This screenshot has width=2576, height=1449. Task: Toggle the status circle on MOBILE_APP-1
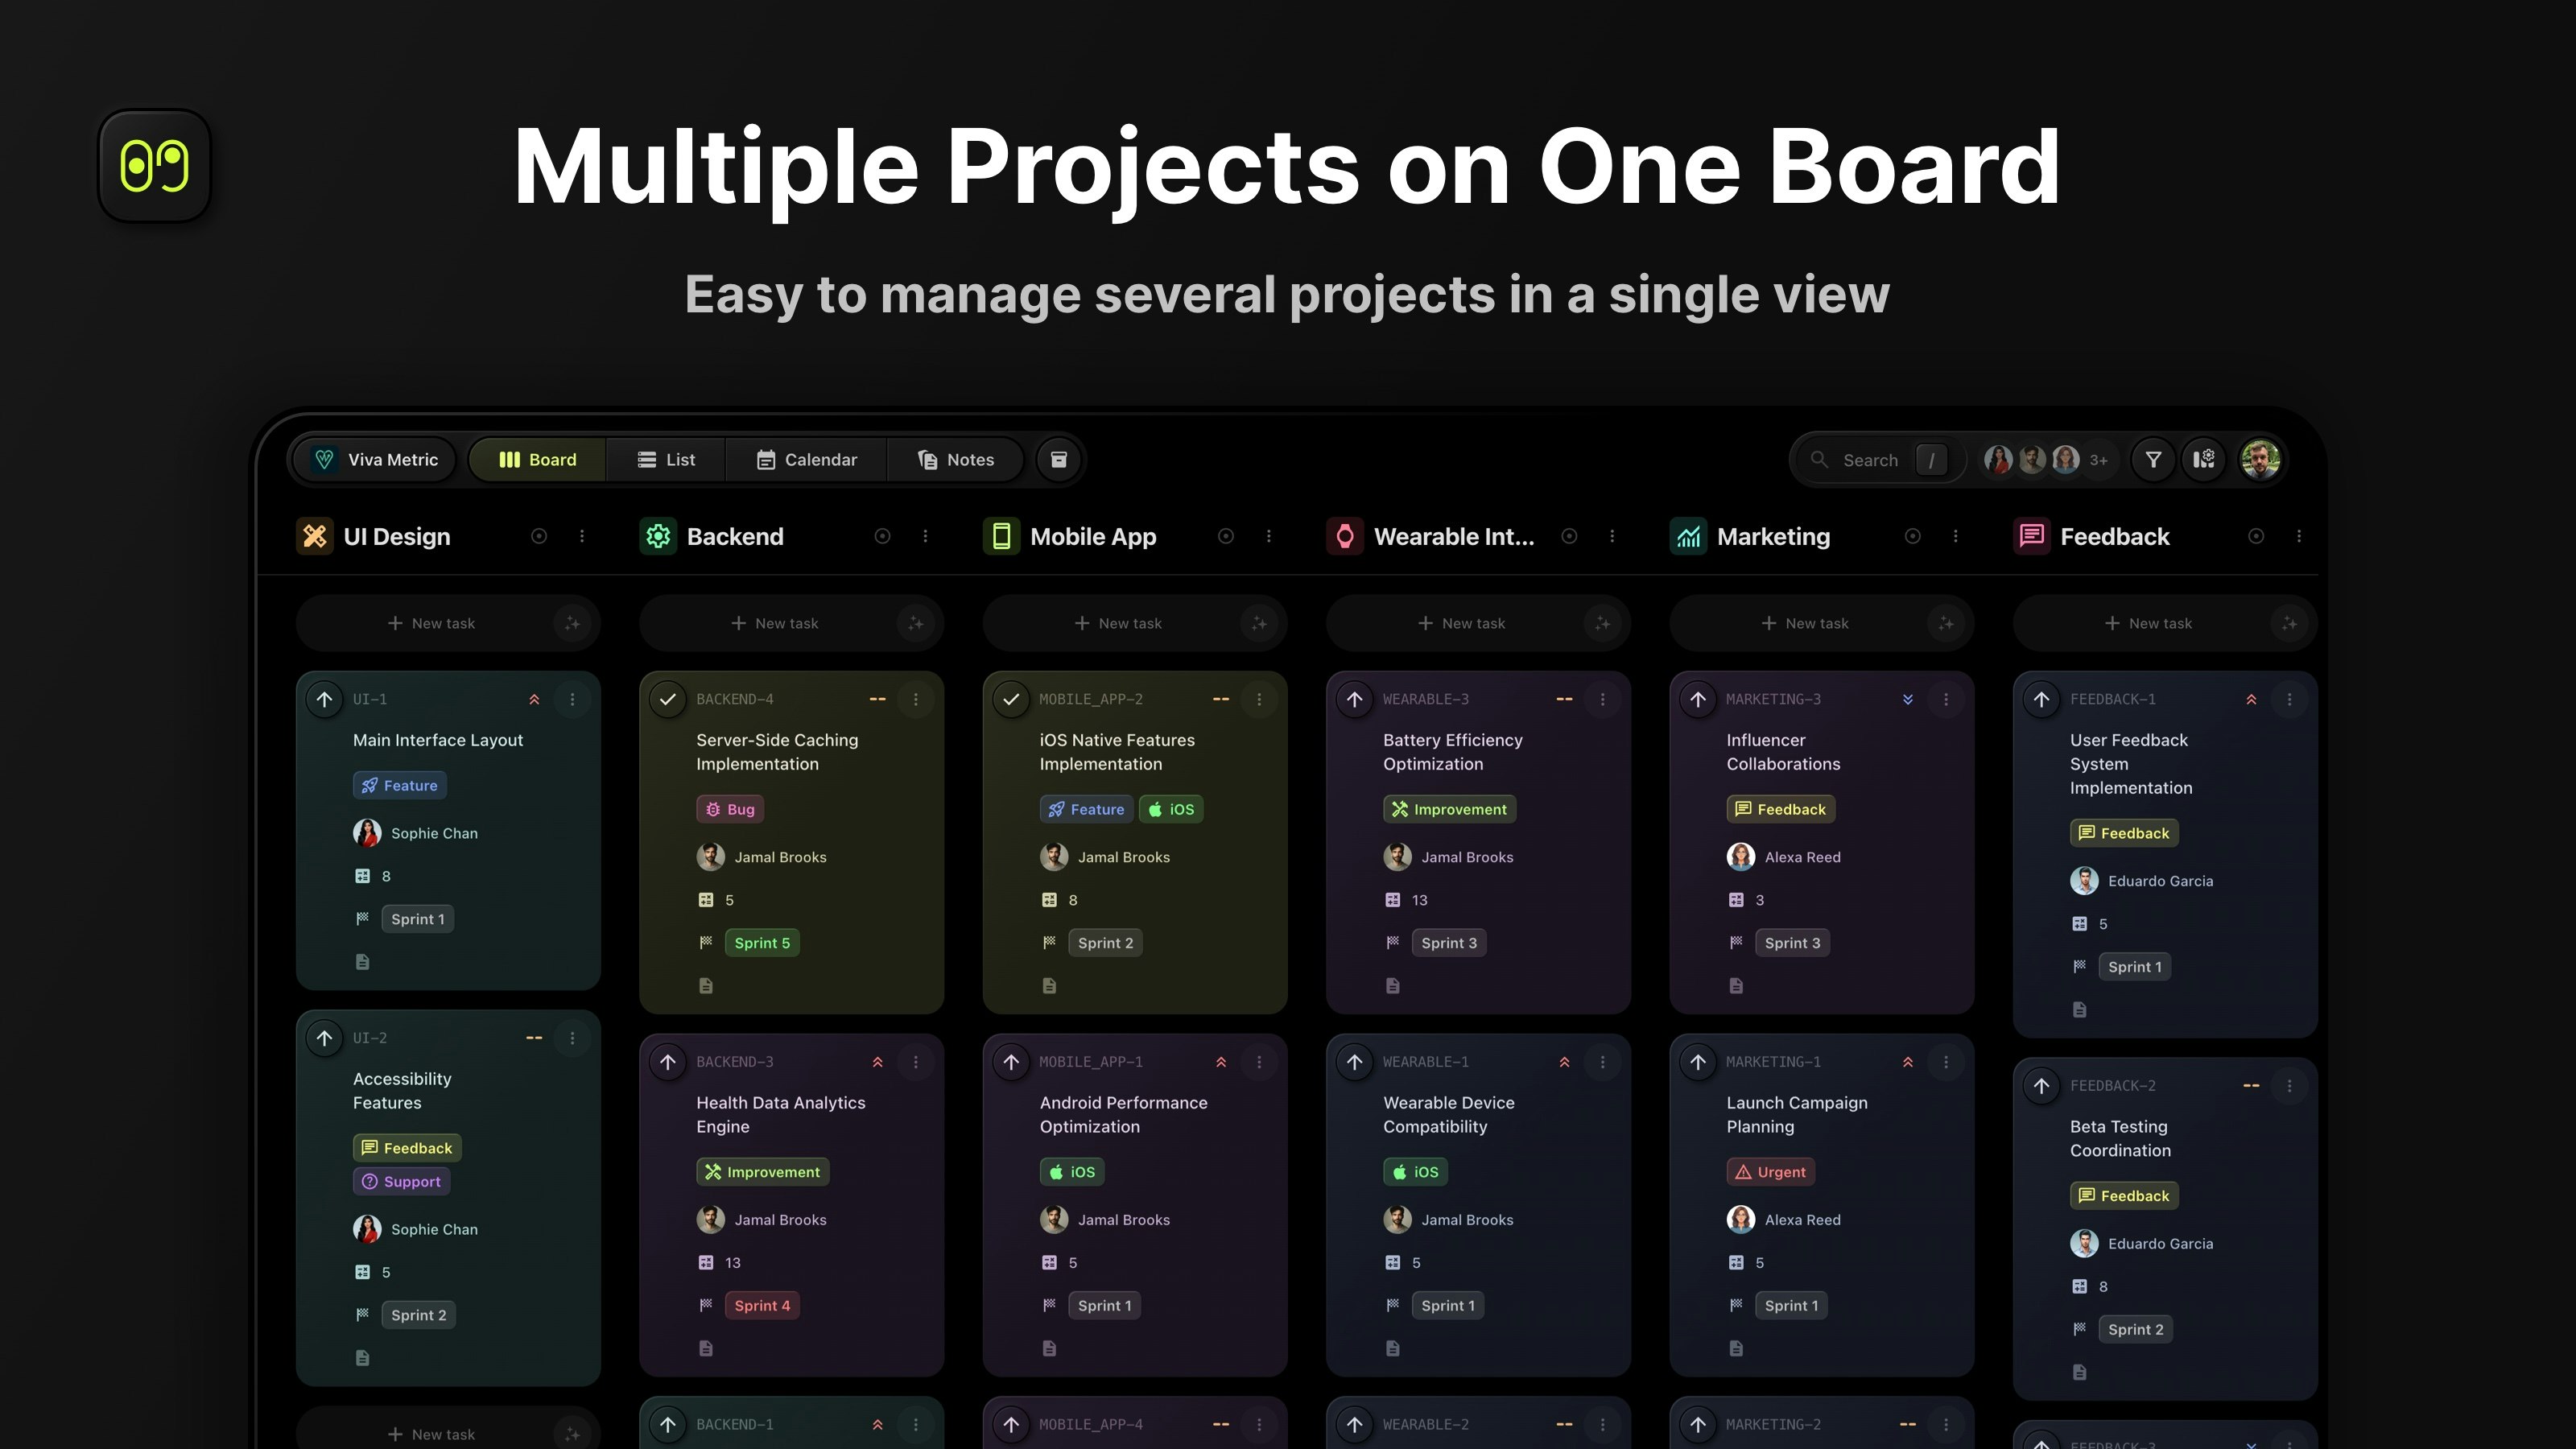tap(1011, 1063)
